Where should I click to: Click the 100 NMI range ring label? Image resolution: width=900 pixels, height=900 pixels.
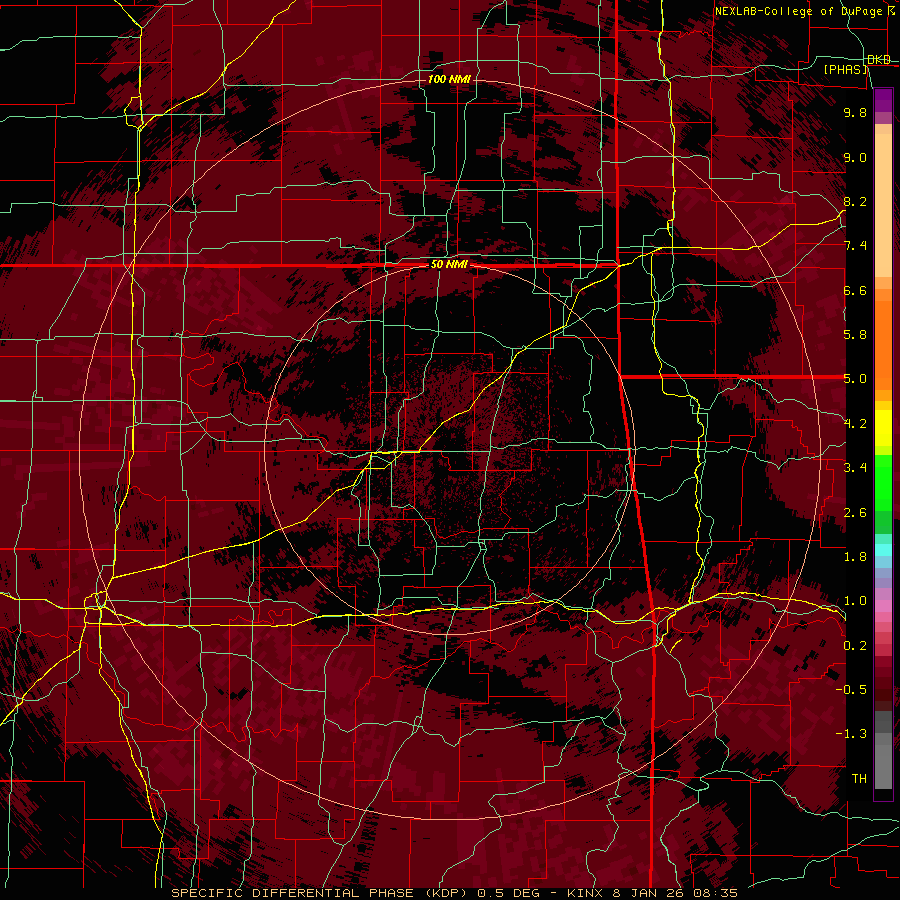click(449, 79)
